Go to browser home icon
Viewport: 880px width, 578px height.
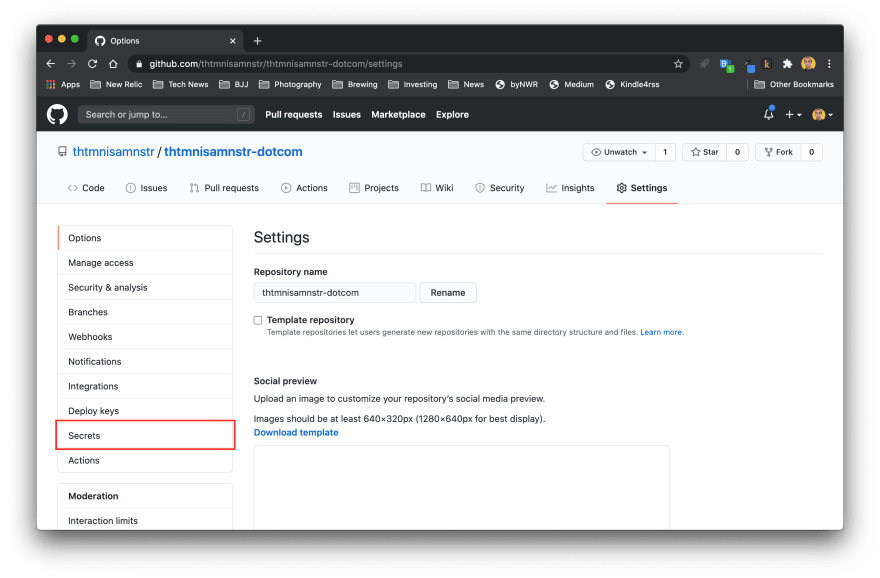tap(114, 64)
